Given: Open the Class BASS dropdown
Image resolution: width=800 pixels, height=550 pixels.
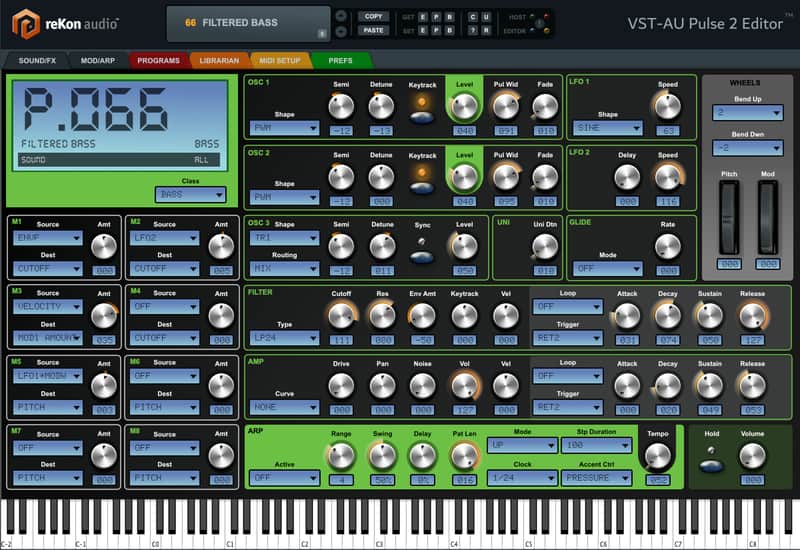Looking at the screenshot, I should coord(190,194).
